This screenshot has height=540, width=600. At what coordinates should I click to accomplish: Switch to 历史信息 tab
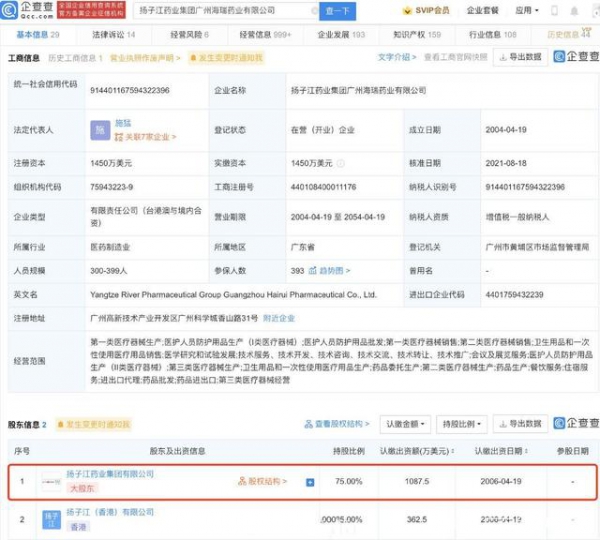tap(569, 34)
